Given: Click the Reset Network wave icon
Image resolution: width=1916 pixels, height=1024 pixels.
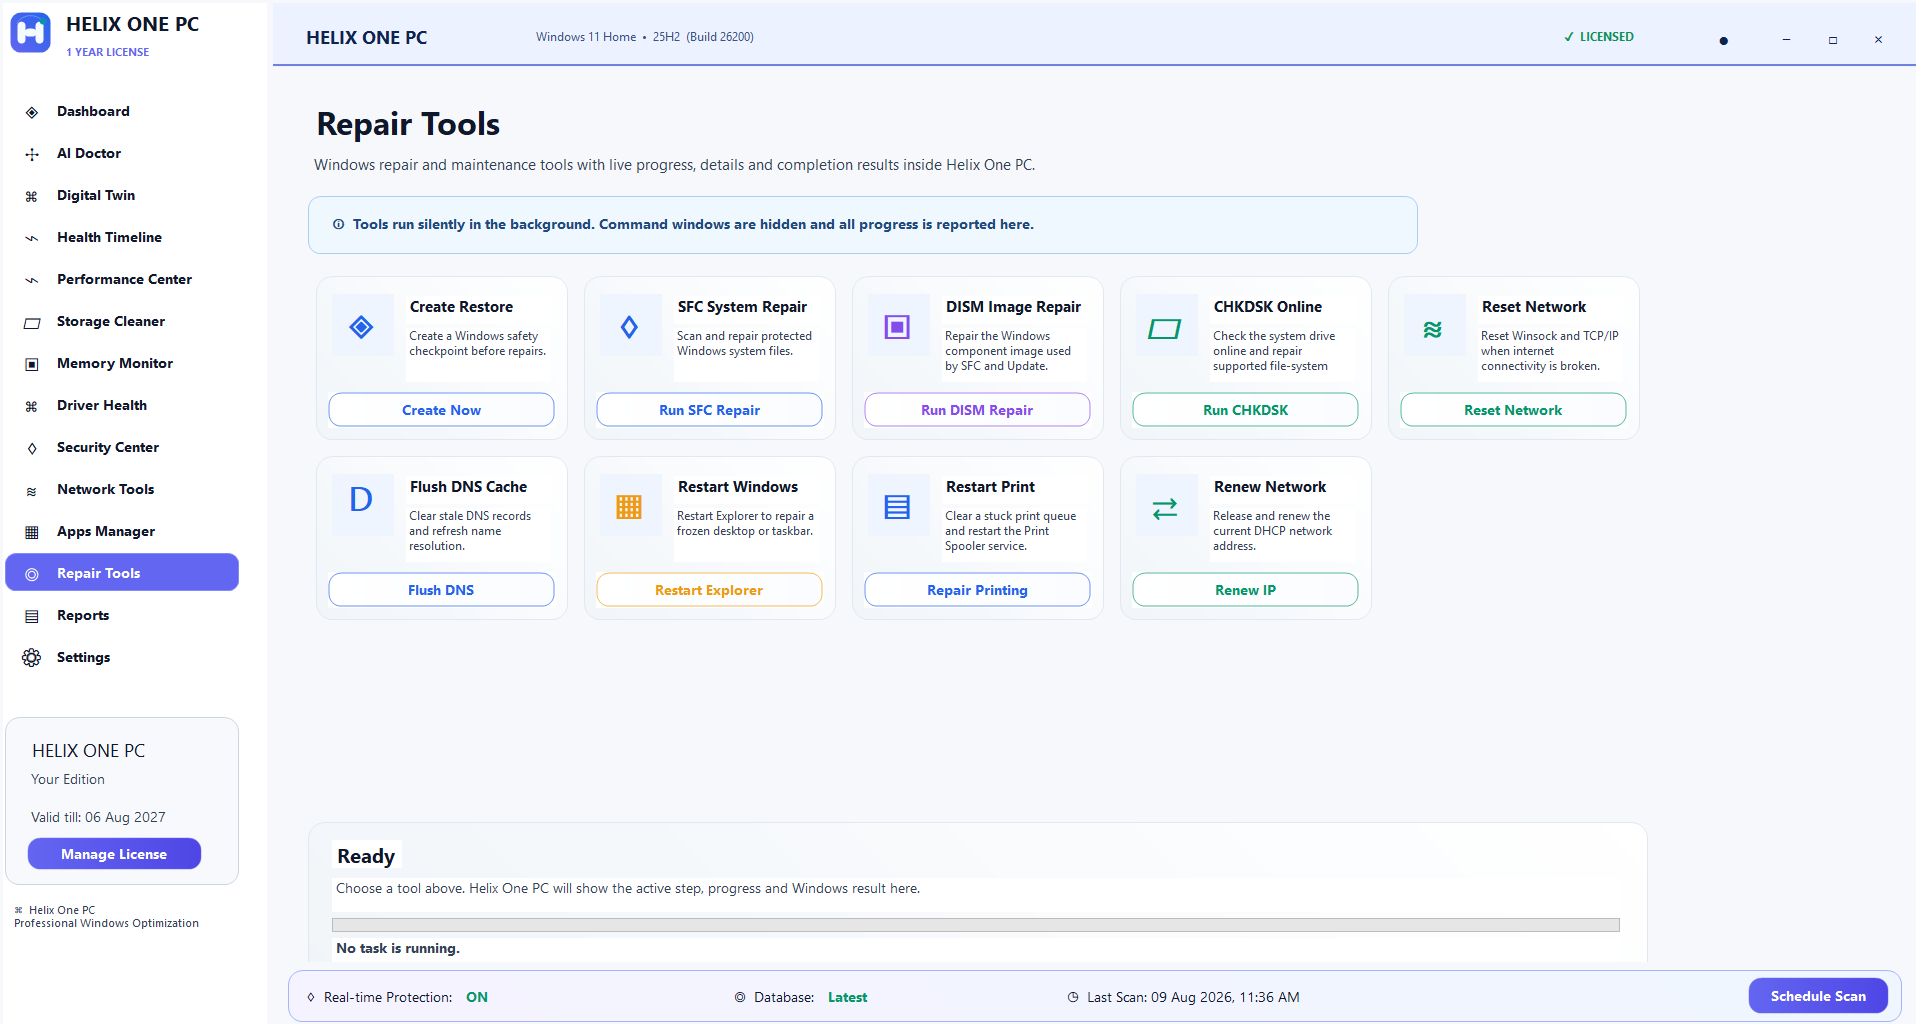Looking at the screenshot, I should [1433, 329].
